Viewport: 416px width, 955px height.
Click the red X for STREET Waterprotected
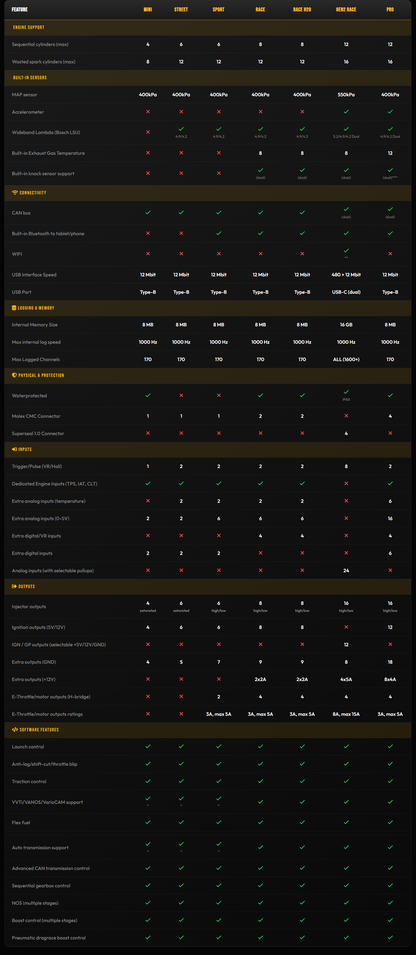click(181, 395)
